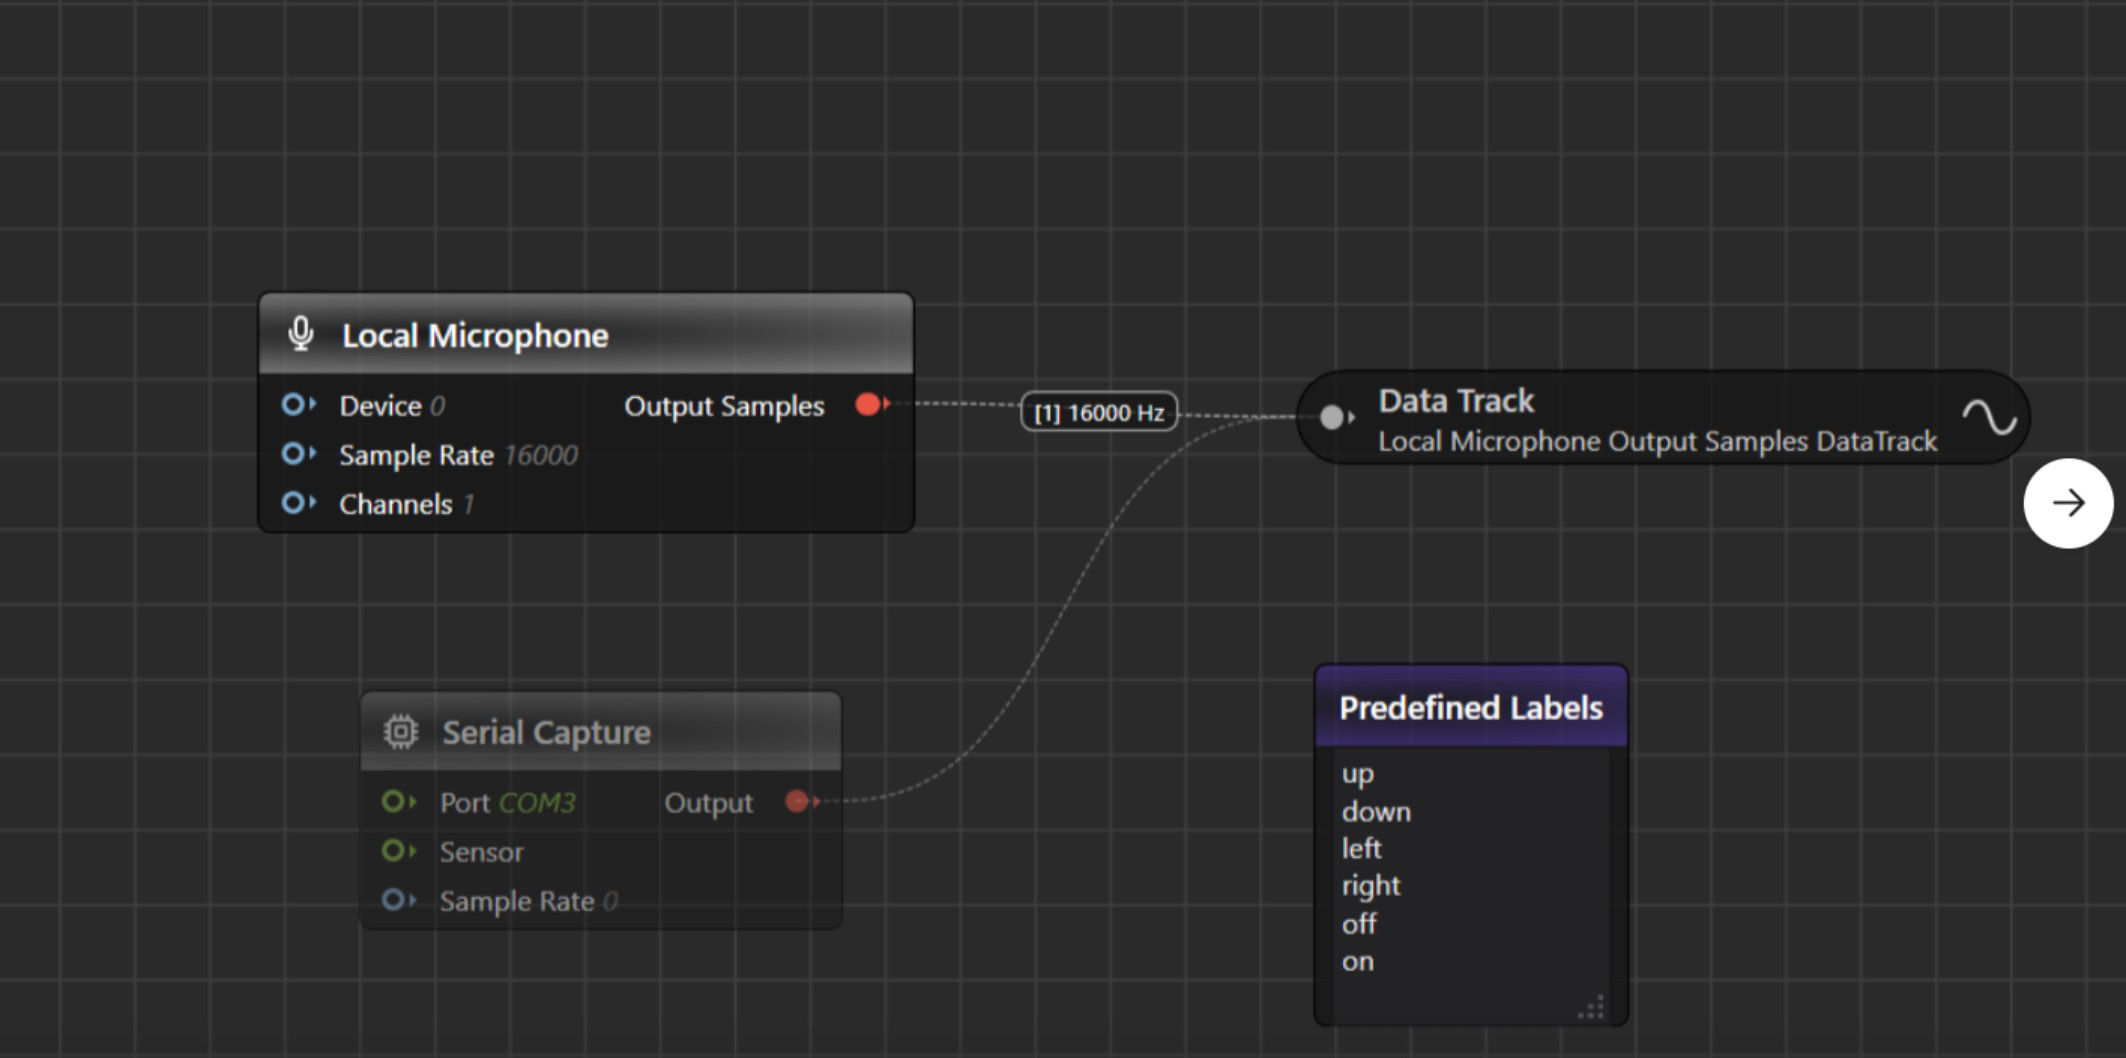This screenshot has height=1058, width=2126.
Task: Click the white arrow next button
Action: [x=2067, y=503]
